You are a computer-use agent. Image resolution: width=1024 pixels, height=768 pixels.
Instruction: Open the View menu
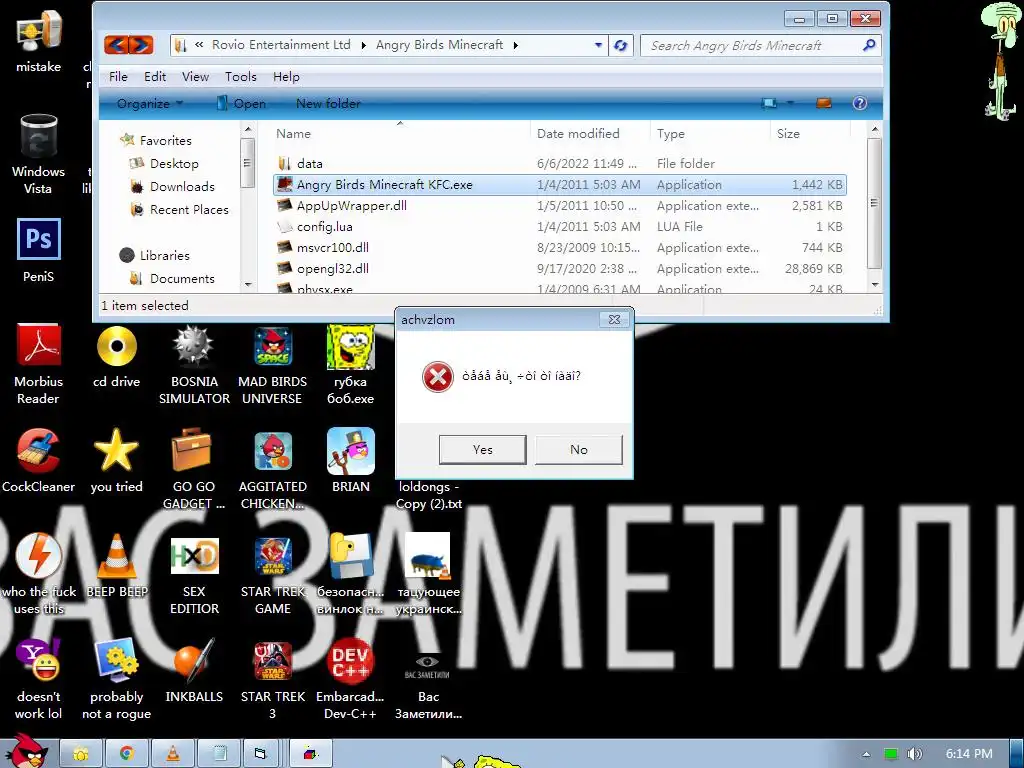(195, 76)
